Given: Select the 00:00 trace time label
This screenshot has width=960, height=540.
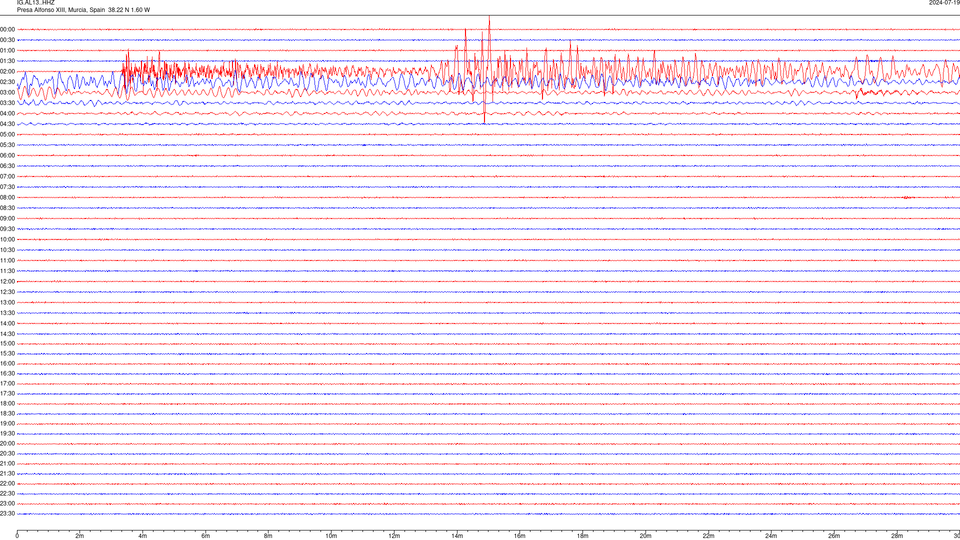Looking at the screenshot, I should (x=7, y=29).
